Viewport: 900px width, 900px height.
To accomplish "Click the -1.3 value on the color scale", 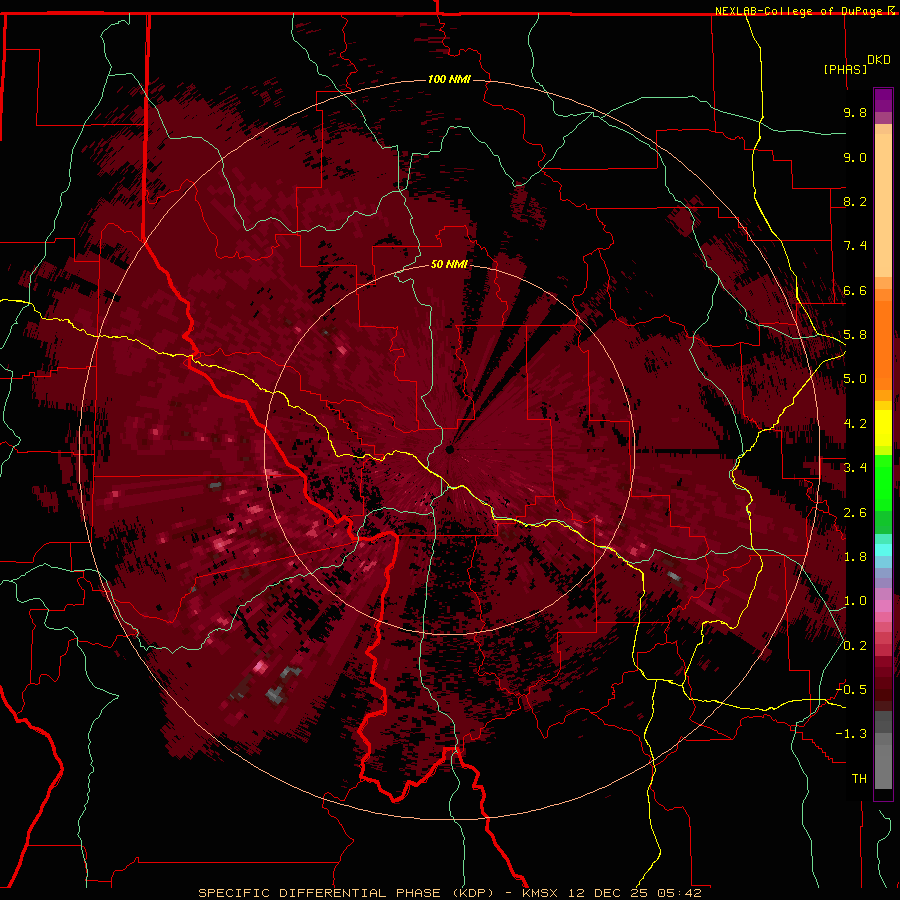I will [x=851, y=734].
